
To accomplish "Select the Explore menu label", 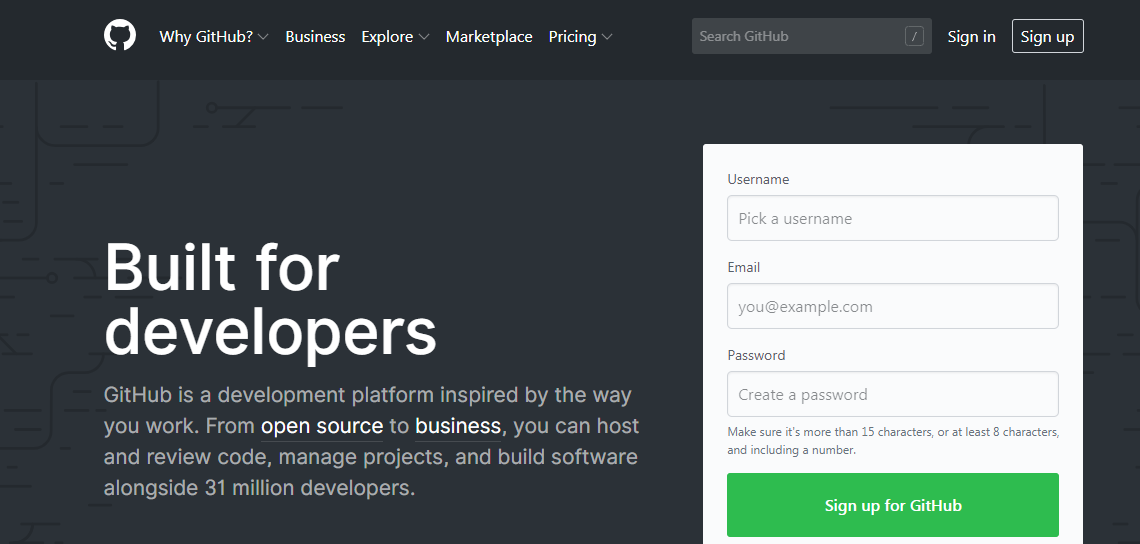I will (x=387, y=37).
